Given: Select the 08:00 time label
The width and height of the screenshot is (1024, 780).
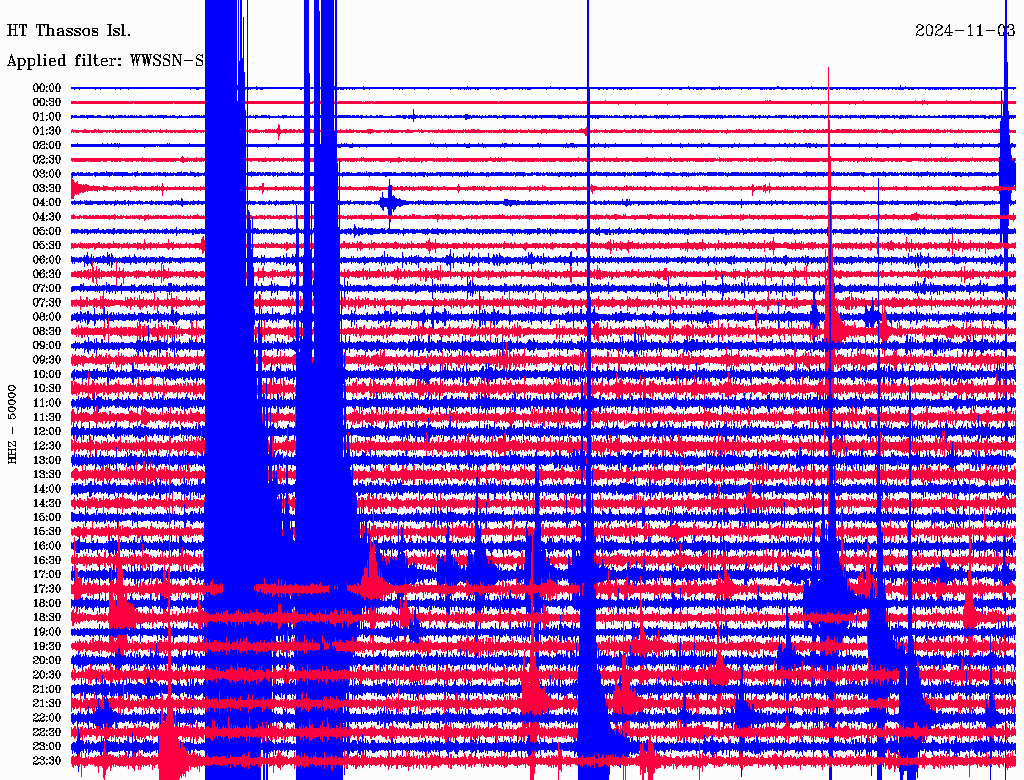Looking at the screenshot, I should point(47,317).
